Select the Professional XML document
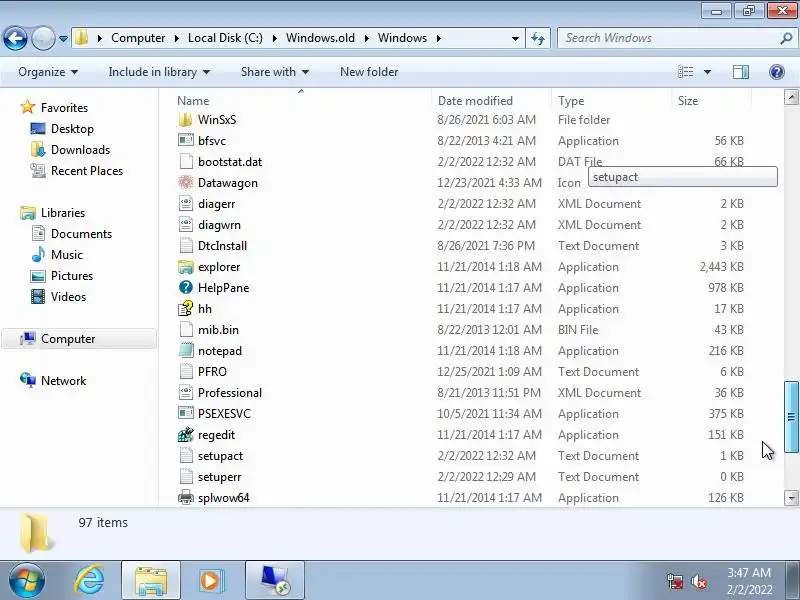 tap(186, 392)
